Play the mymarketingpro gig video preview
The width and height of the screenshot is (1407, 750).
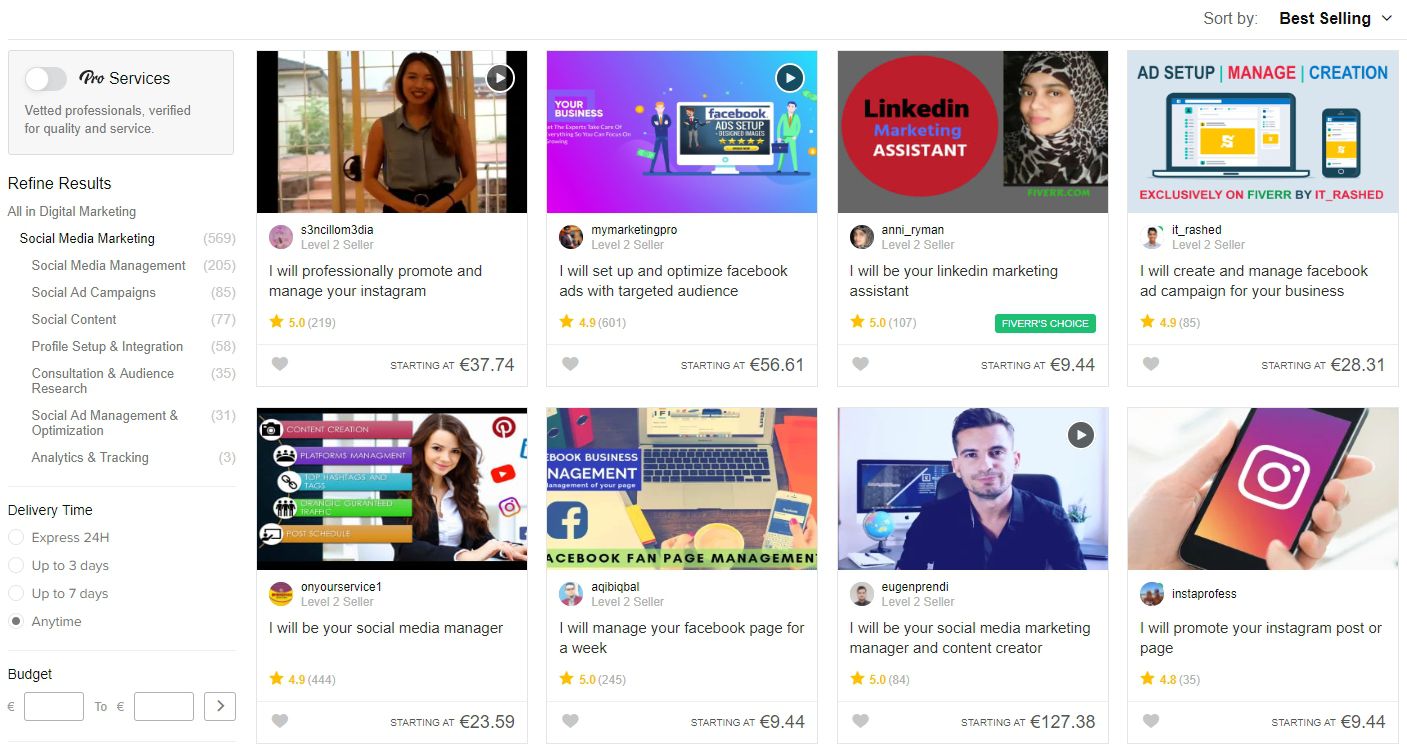pyautogui.click(x=790, y=78)
